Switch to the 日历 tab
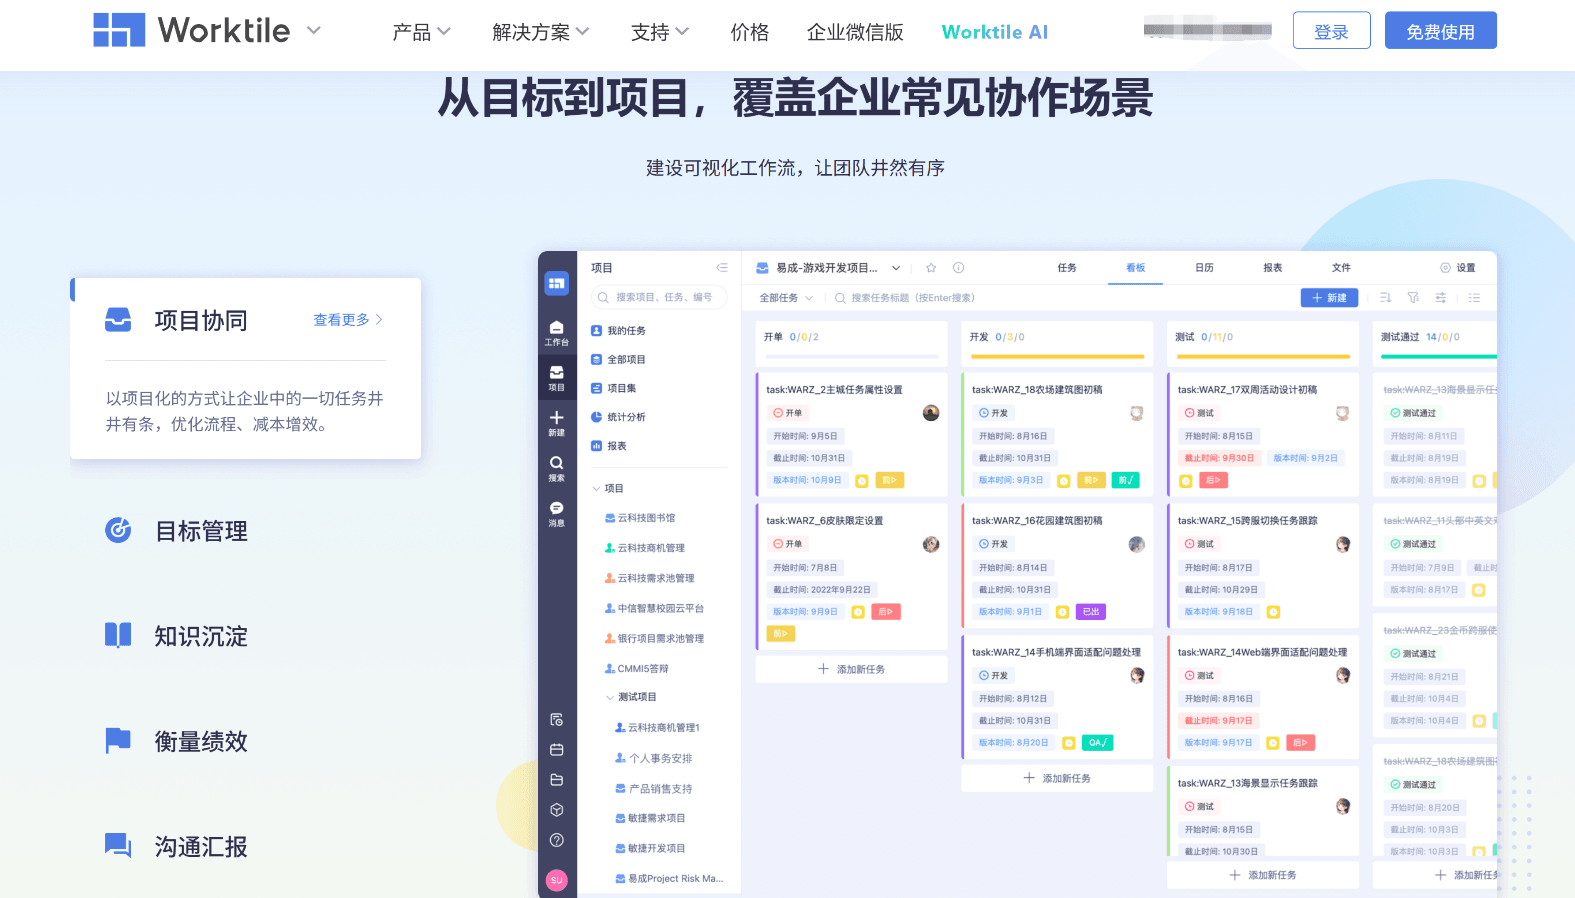This screenshot has height=898, width=1575. tap(1204, 268)
